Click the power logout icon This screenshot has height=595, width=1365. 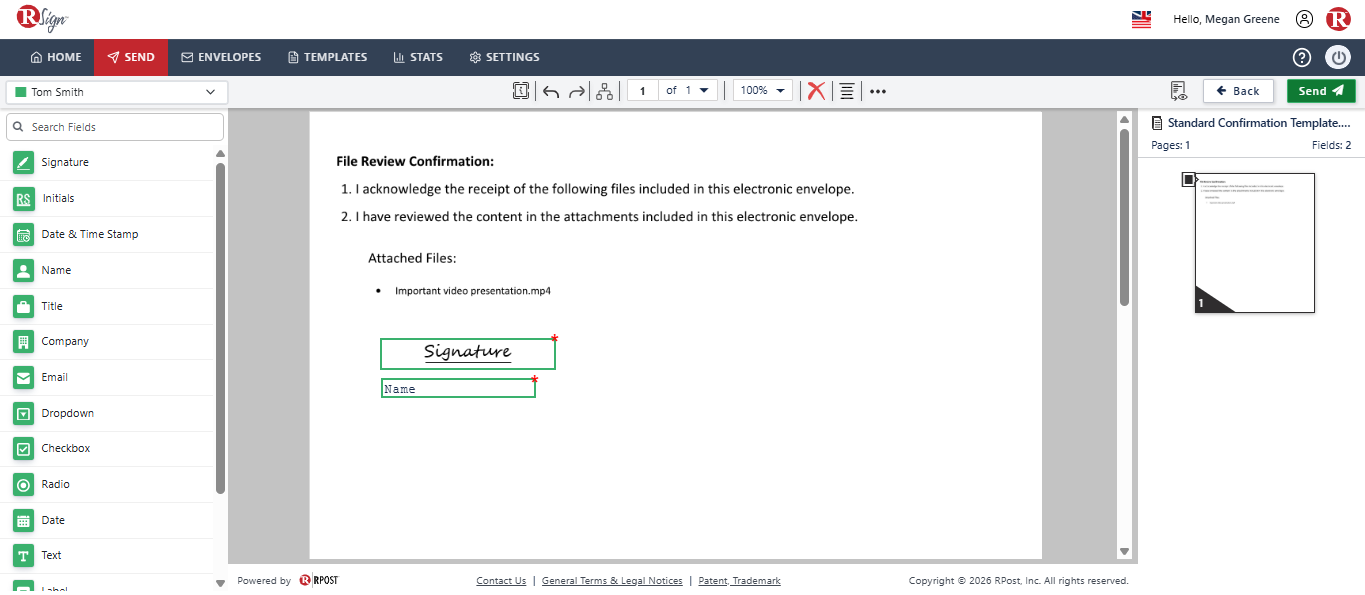coord(1338,57)
